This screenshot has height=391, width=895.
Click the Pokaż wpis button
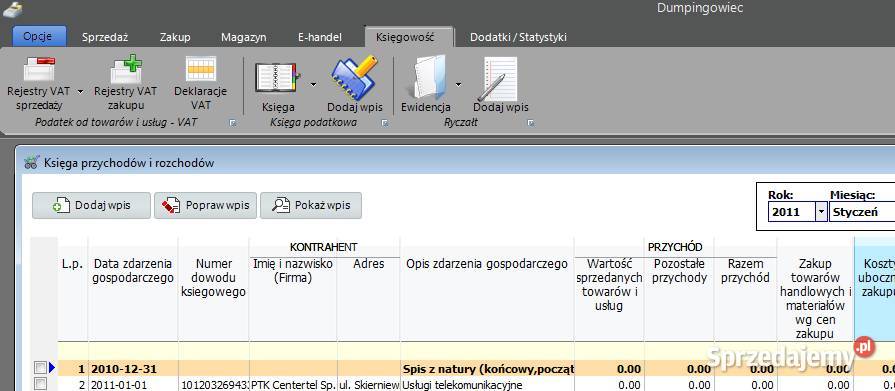click(311, 205)
